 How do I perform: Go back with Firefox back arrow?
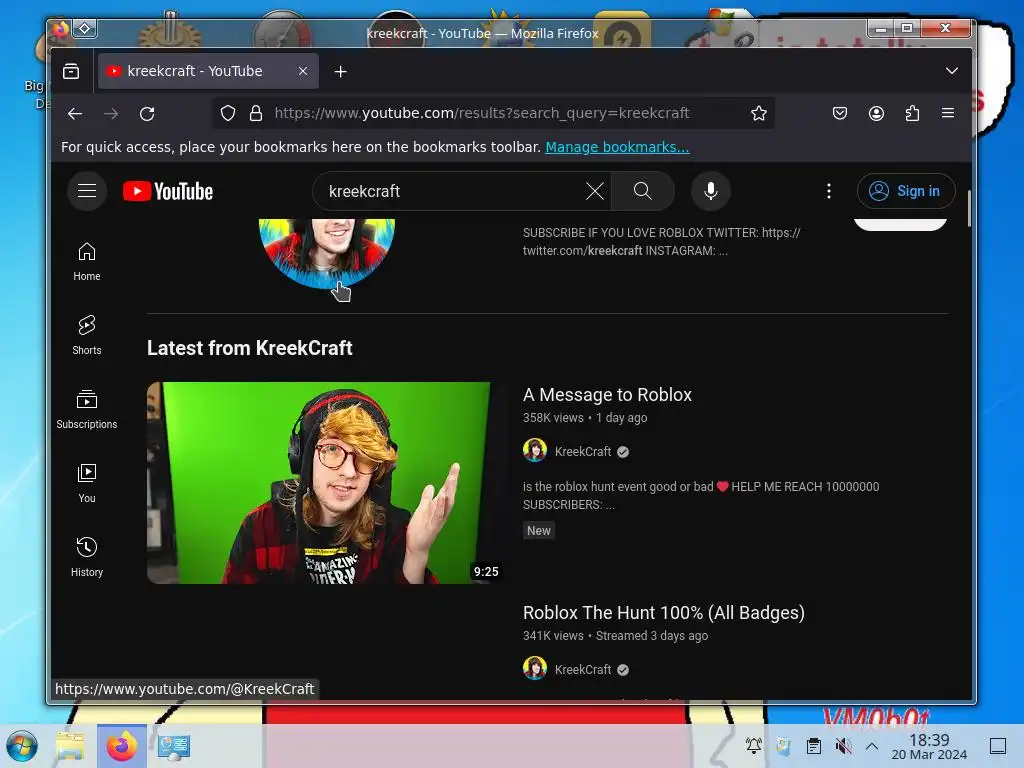(75, 114)
